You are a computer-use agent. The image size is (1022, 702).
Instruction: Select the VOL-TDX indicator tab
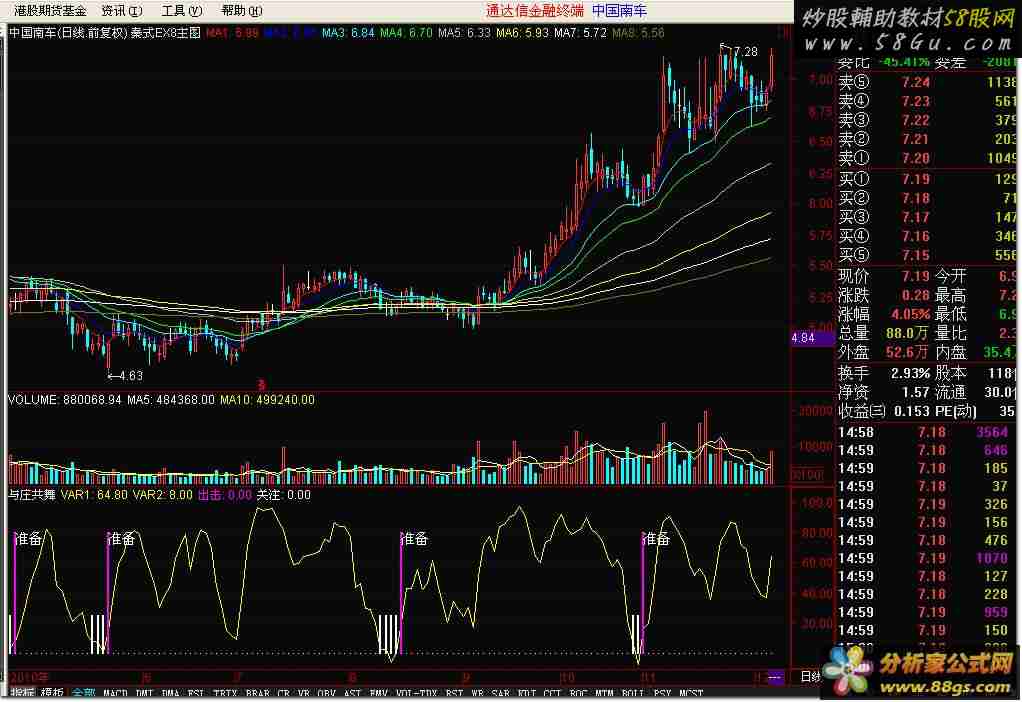416,694
